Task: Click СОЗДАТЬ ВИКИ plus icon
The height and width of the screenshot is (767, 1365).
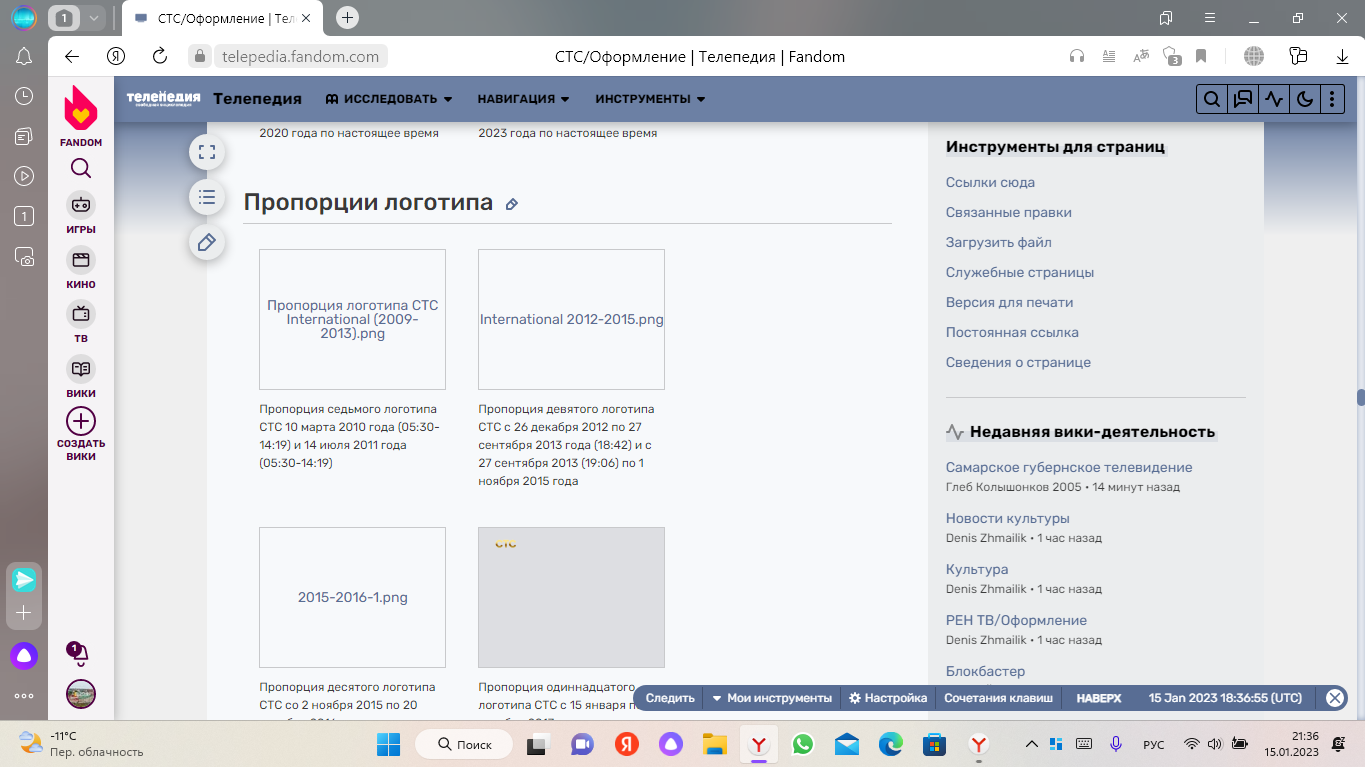Action: click(81, 421)
